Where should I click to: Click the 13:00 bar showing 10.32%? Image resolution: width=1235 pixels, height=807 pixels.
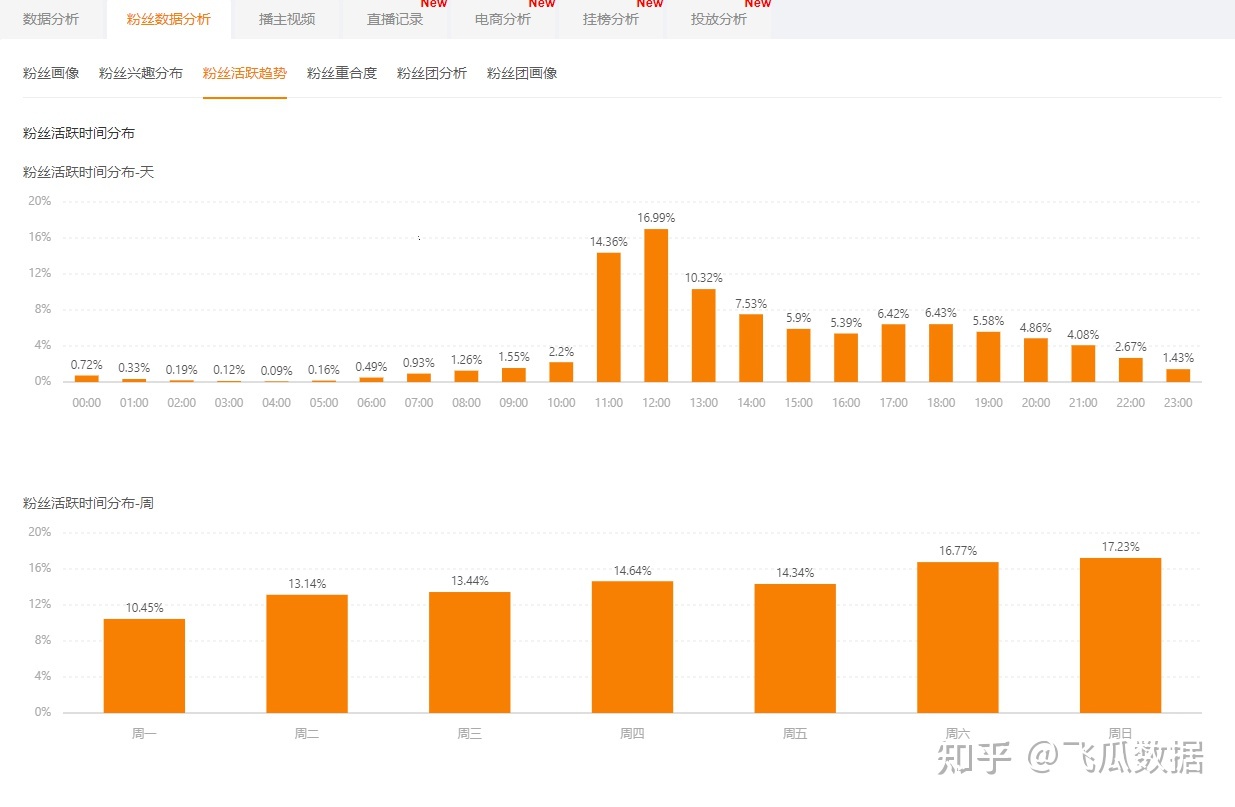coord(704,335)
